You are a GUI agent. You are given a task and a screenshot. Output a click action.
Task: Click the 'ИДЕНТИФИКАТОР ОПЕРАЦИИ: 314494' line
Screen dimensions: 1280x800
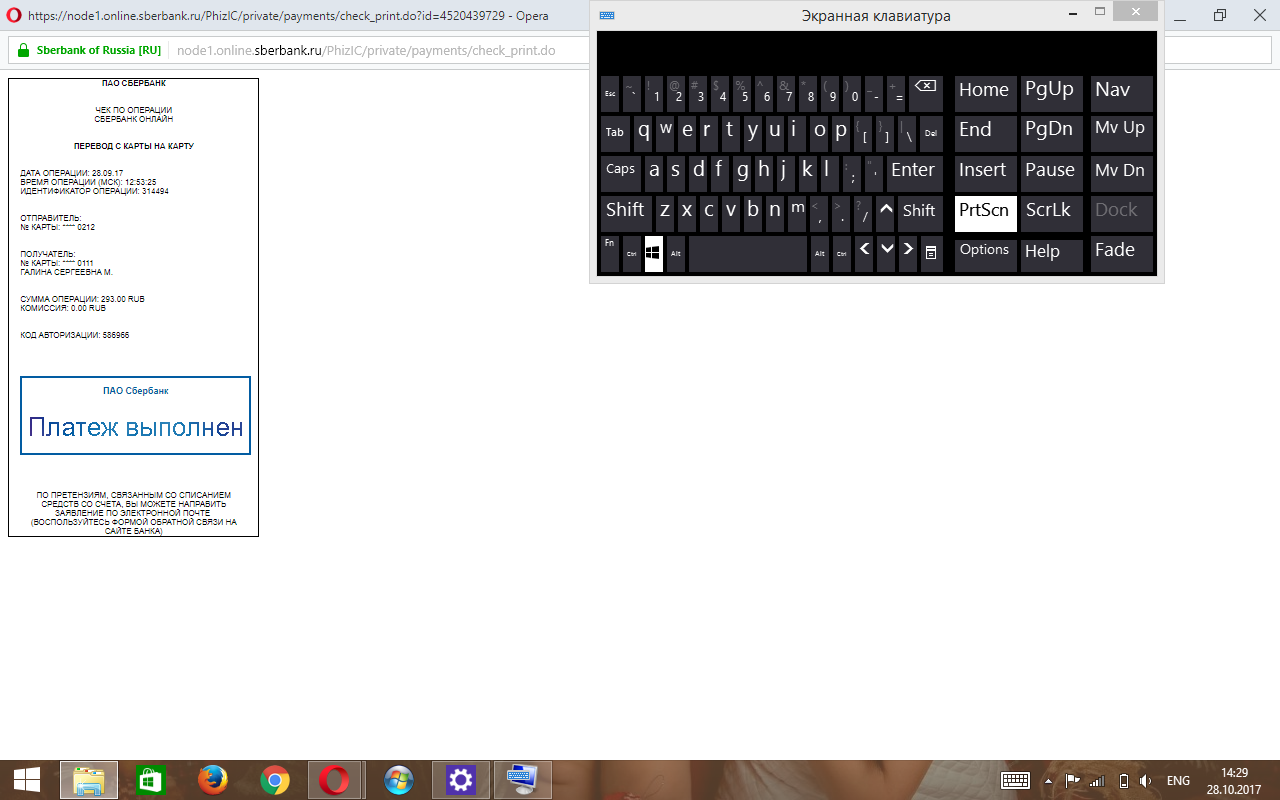tap(95, 191)
